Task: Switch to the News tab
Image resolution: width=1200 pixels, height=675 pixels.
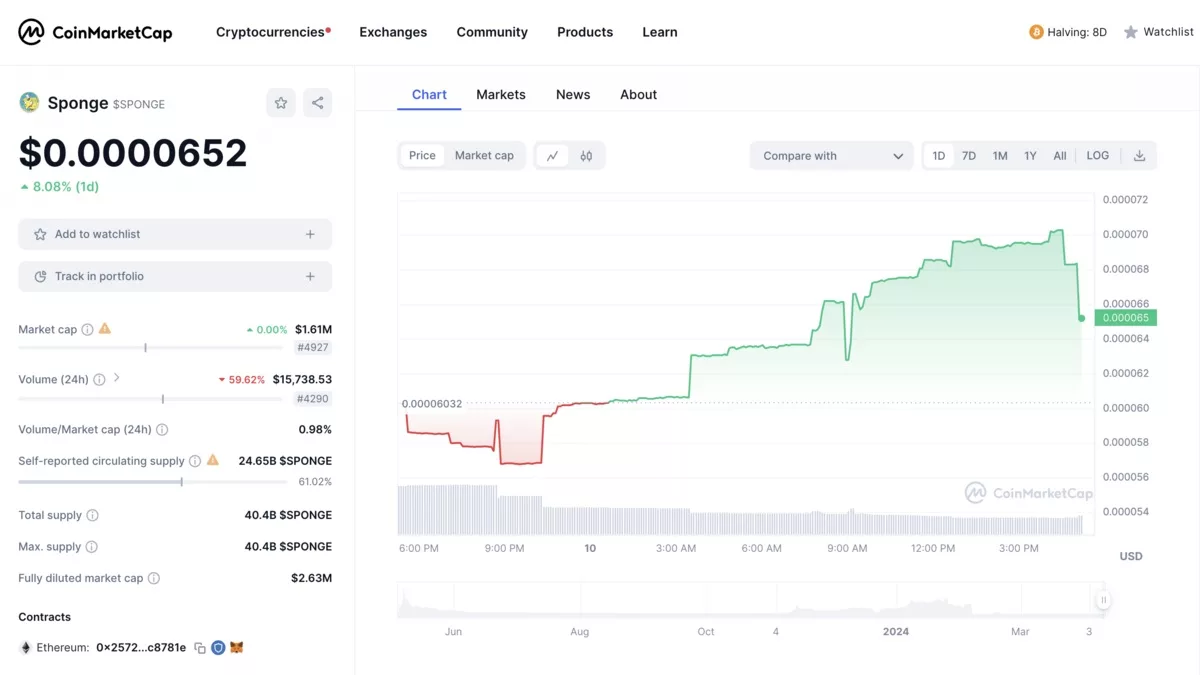Action: [573, 95]
